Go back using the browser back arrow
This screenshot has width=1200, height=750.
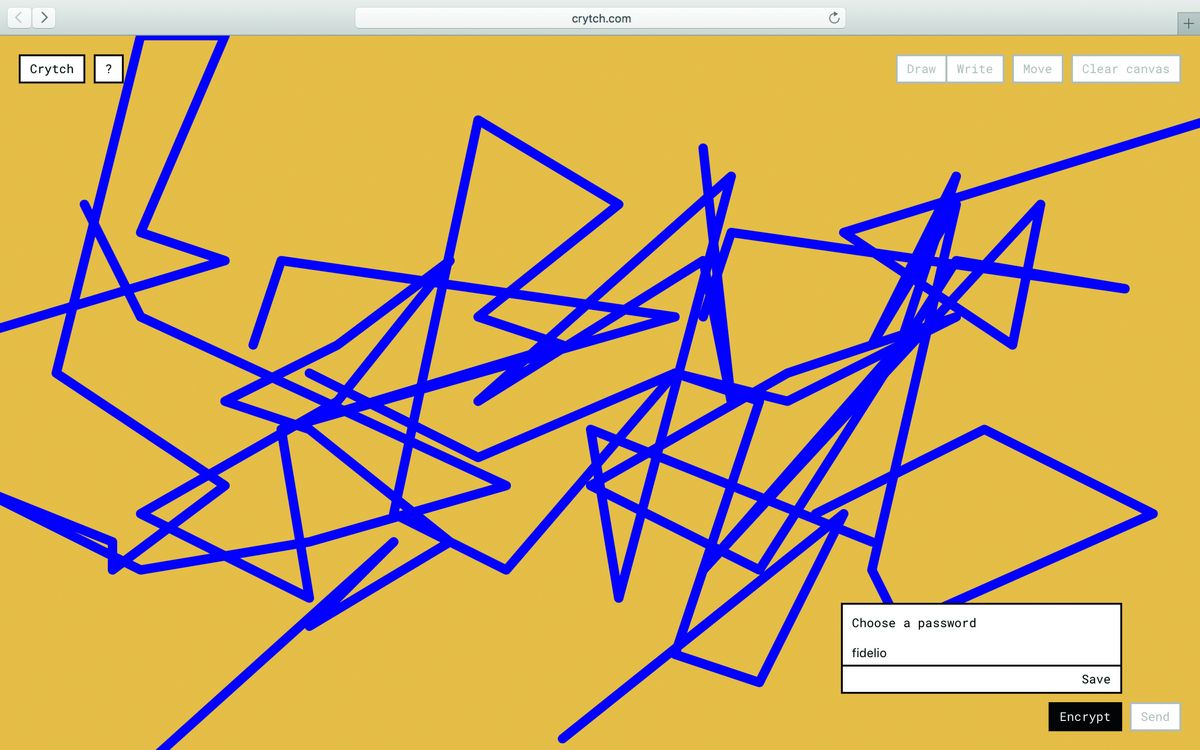click(20, 17)
